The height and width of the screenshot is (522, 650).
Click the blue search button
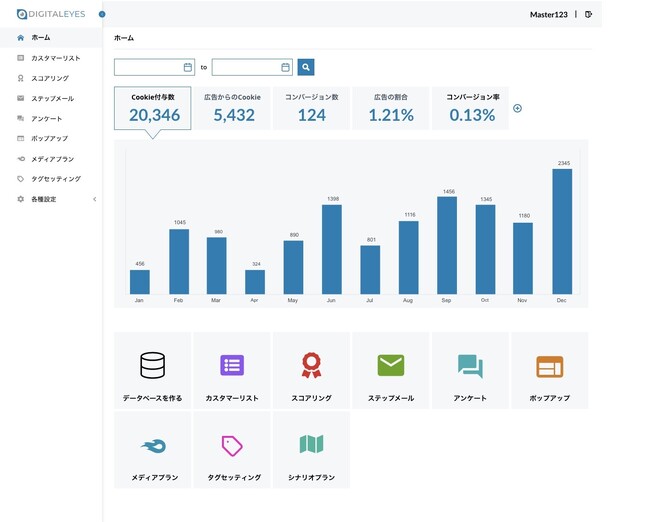pos(306,67)
